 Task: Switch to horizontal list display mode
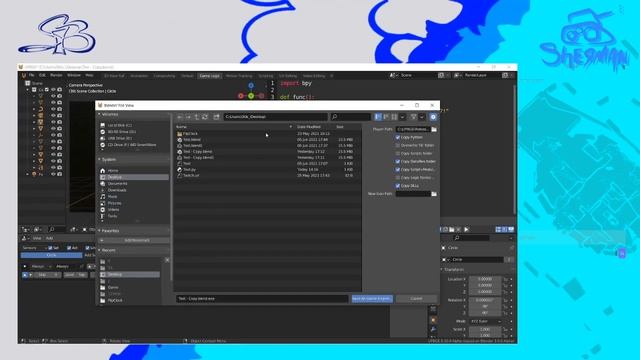click(386, 117)
